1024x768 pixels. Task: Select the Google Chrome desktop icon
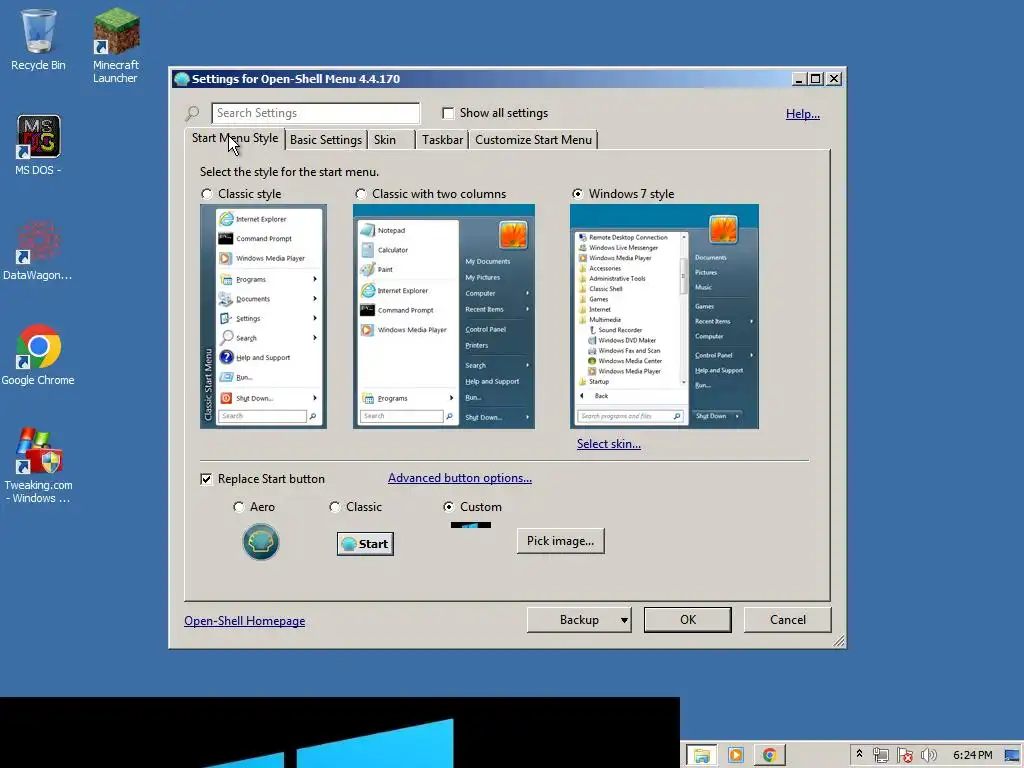pyautogui.click(x=38, y=355)
